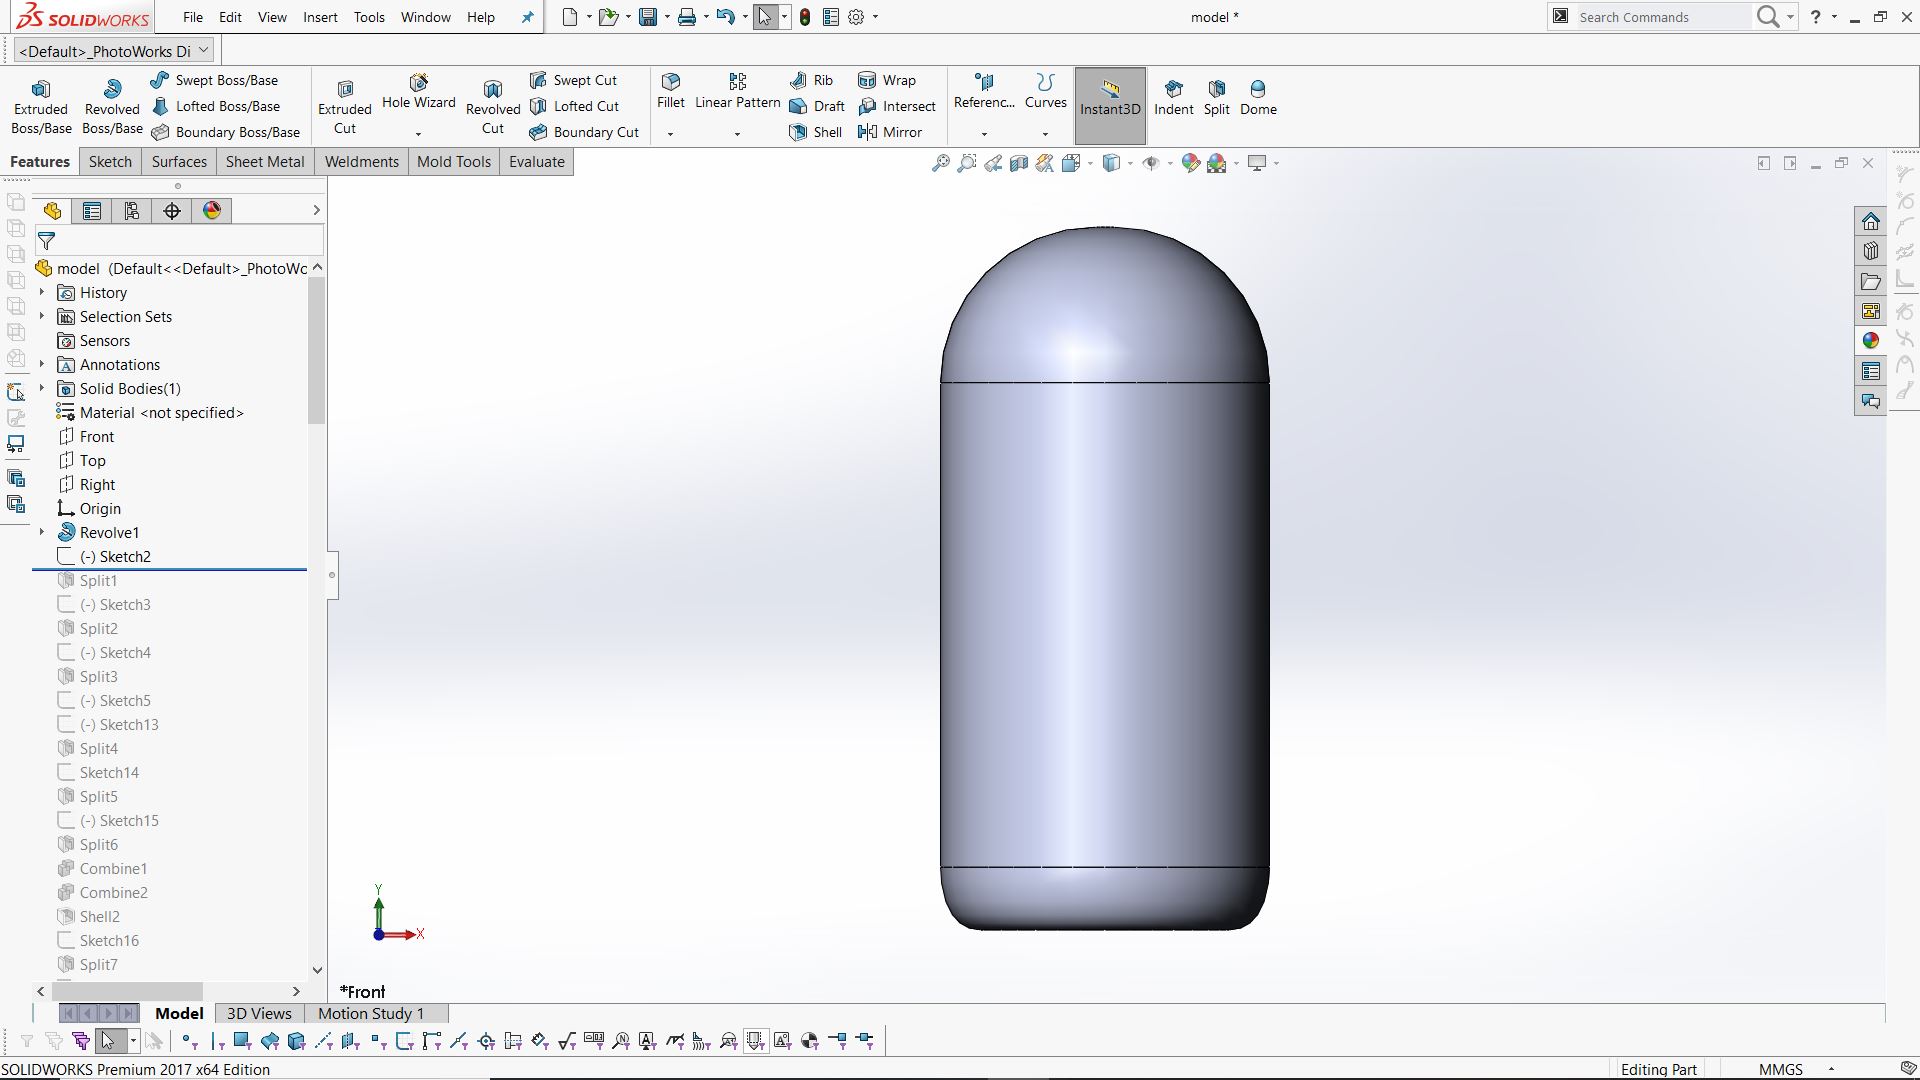Expand the Revolve1 feature tree node
Viewport: 1920px width, 1080px height.
[42, 532]
